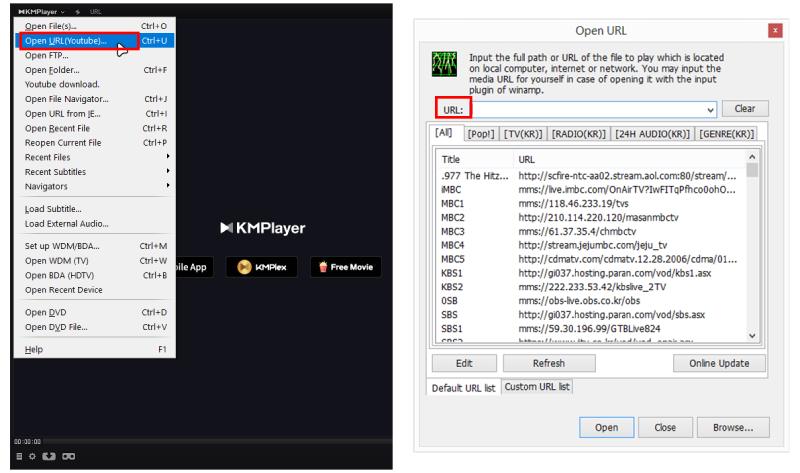The image size is (800, 473).
Task: Select Open DVD menu entry
Action: pyautogui.click(x=95, y=312)
